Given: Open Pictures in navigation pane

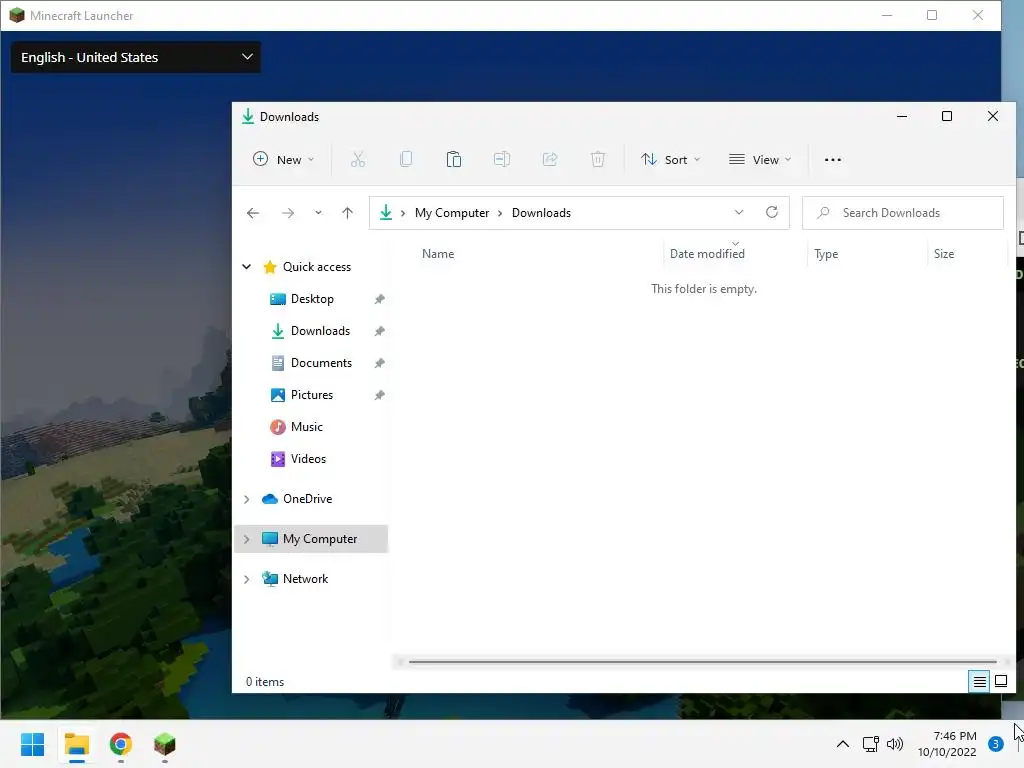Looking at the screenshot, I should tap(312, 394).
